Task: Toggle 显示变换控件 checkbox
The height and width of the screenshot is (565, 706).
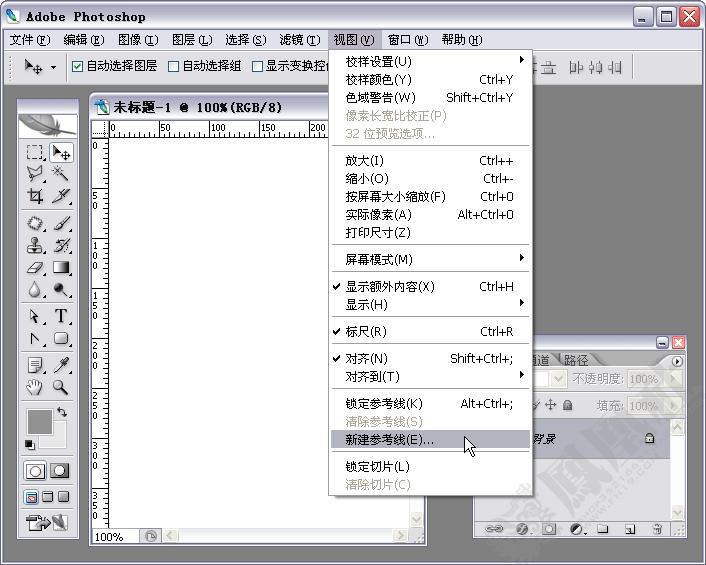Action: pyautogui.click(x=257, y=67)
